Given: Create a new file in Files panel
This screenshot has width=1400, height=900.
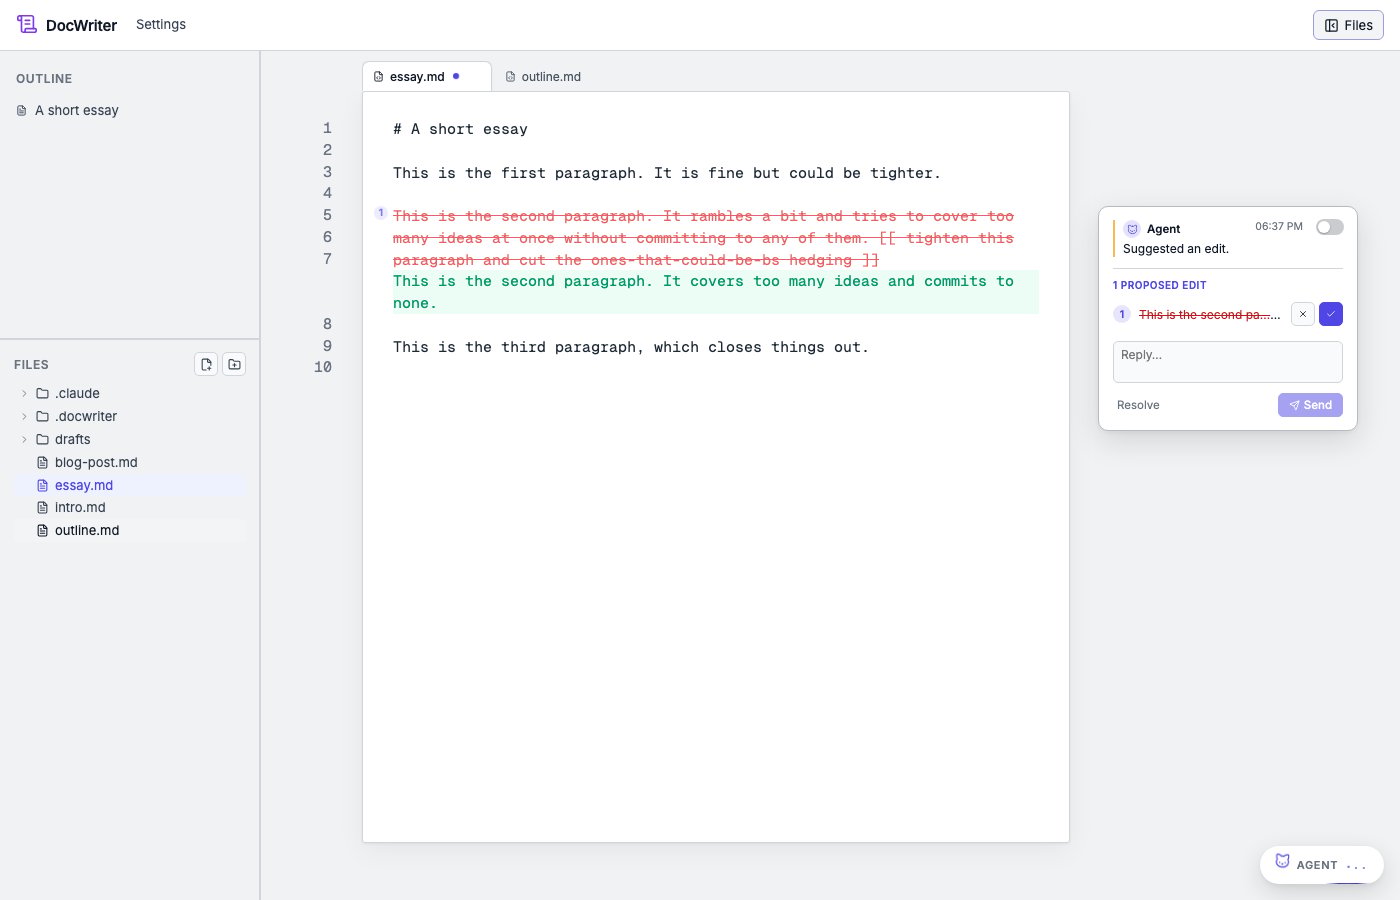Looking at the screenshot, I should pyautogui.click(x=206, y=364).
